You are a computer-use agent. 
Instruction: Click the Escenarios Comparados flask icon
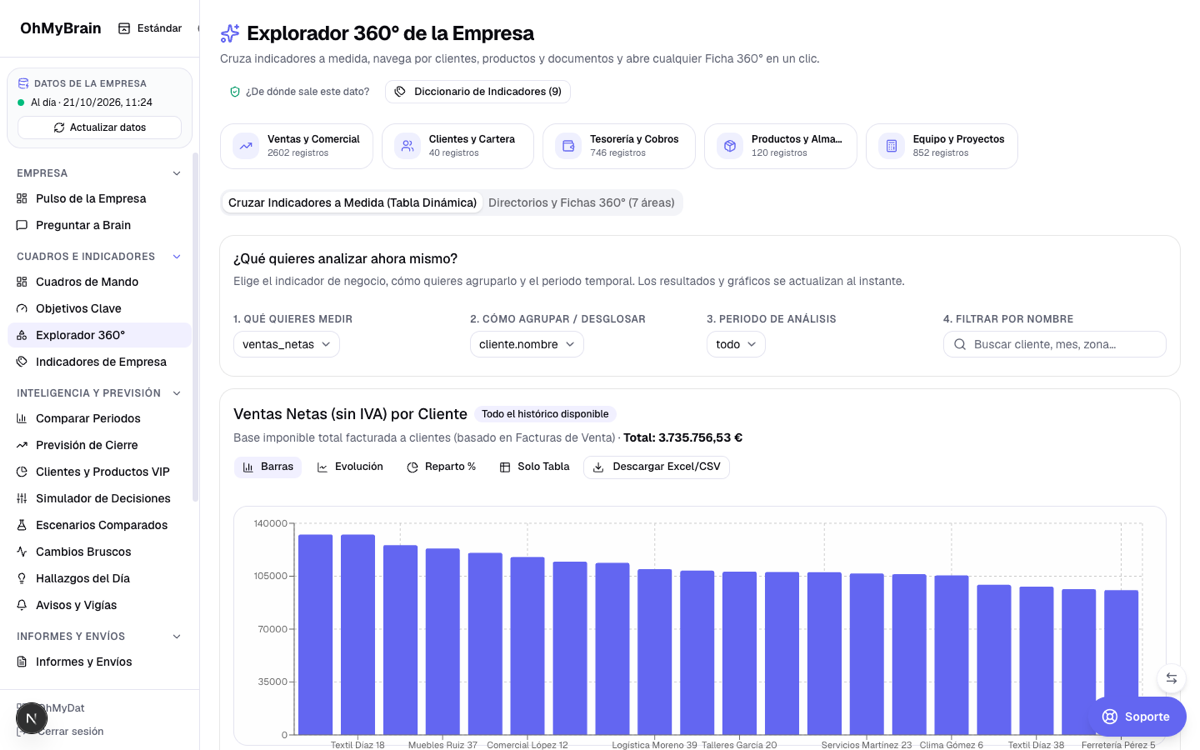pyautogui.click(x=22, y=525)
